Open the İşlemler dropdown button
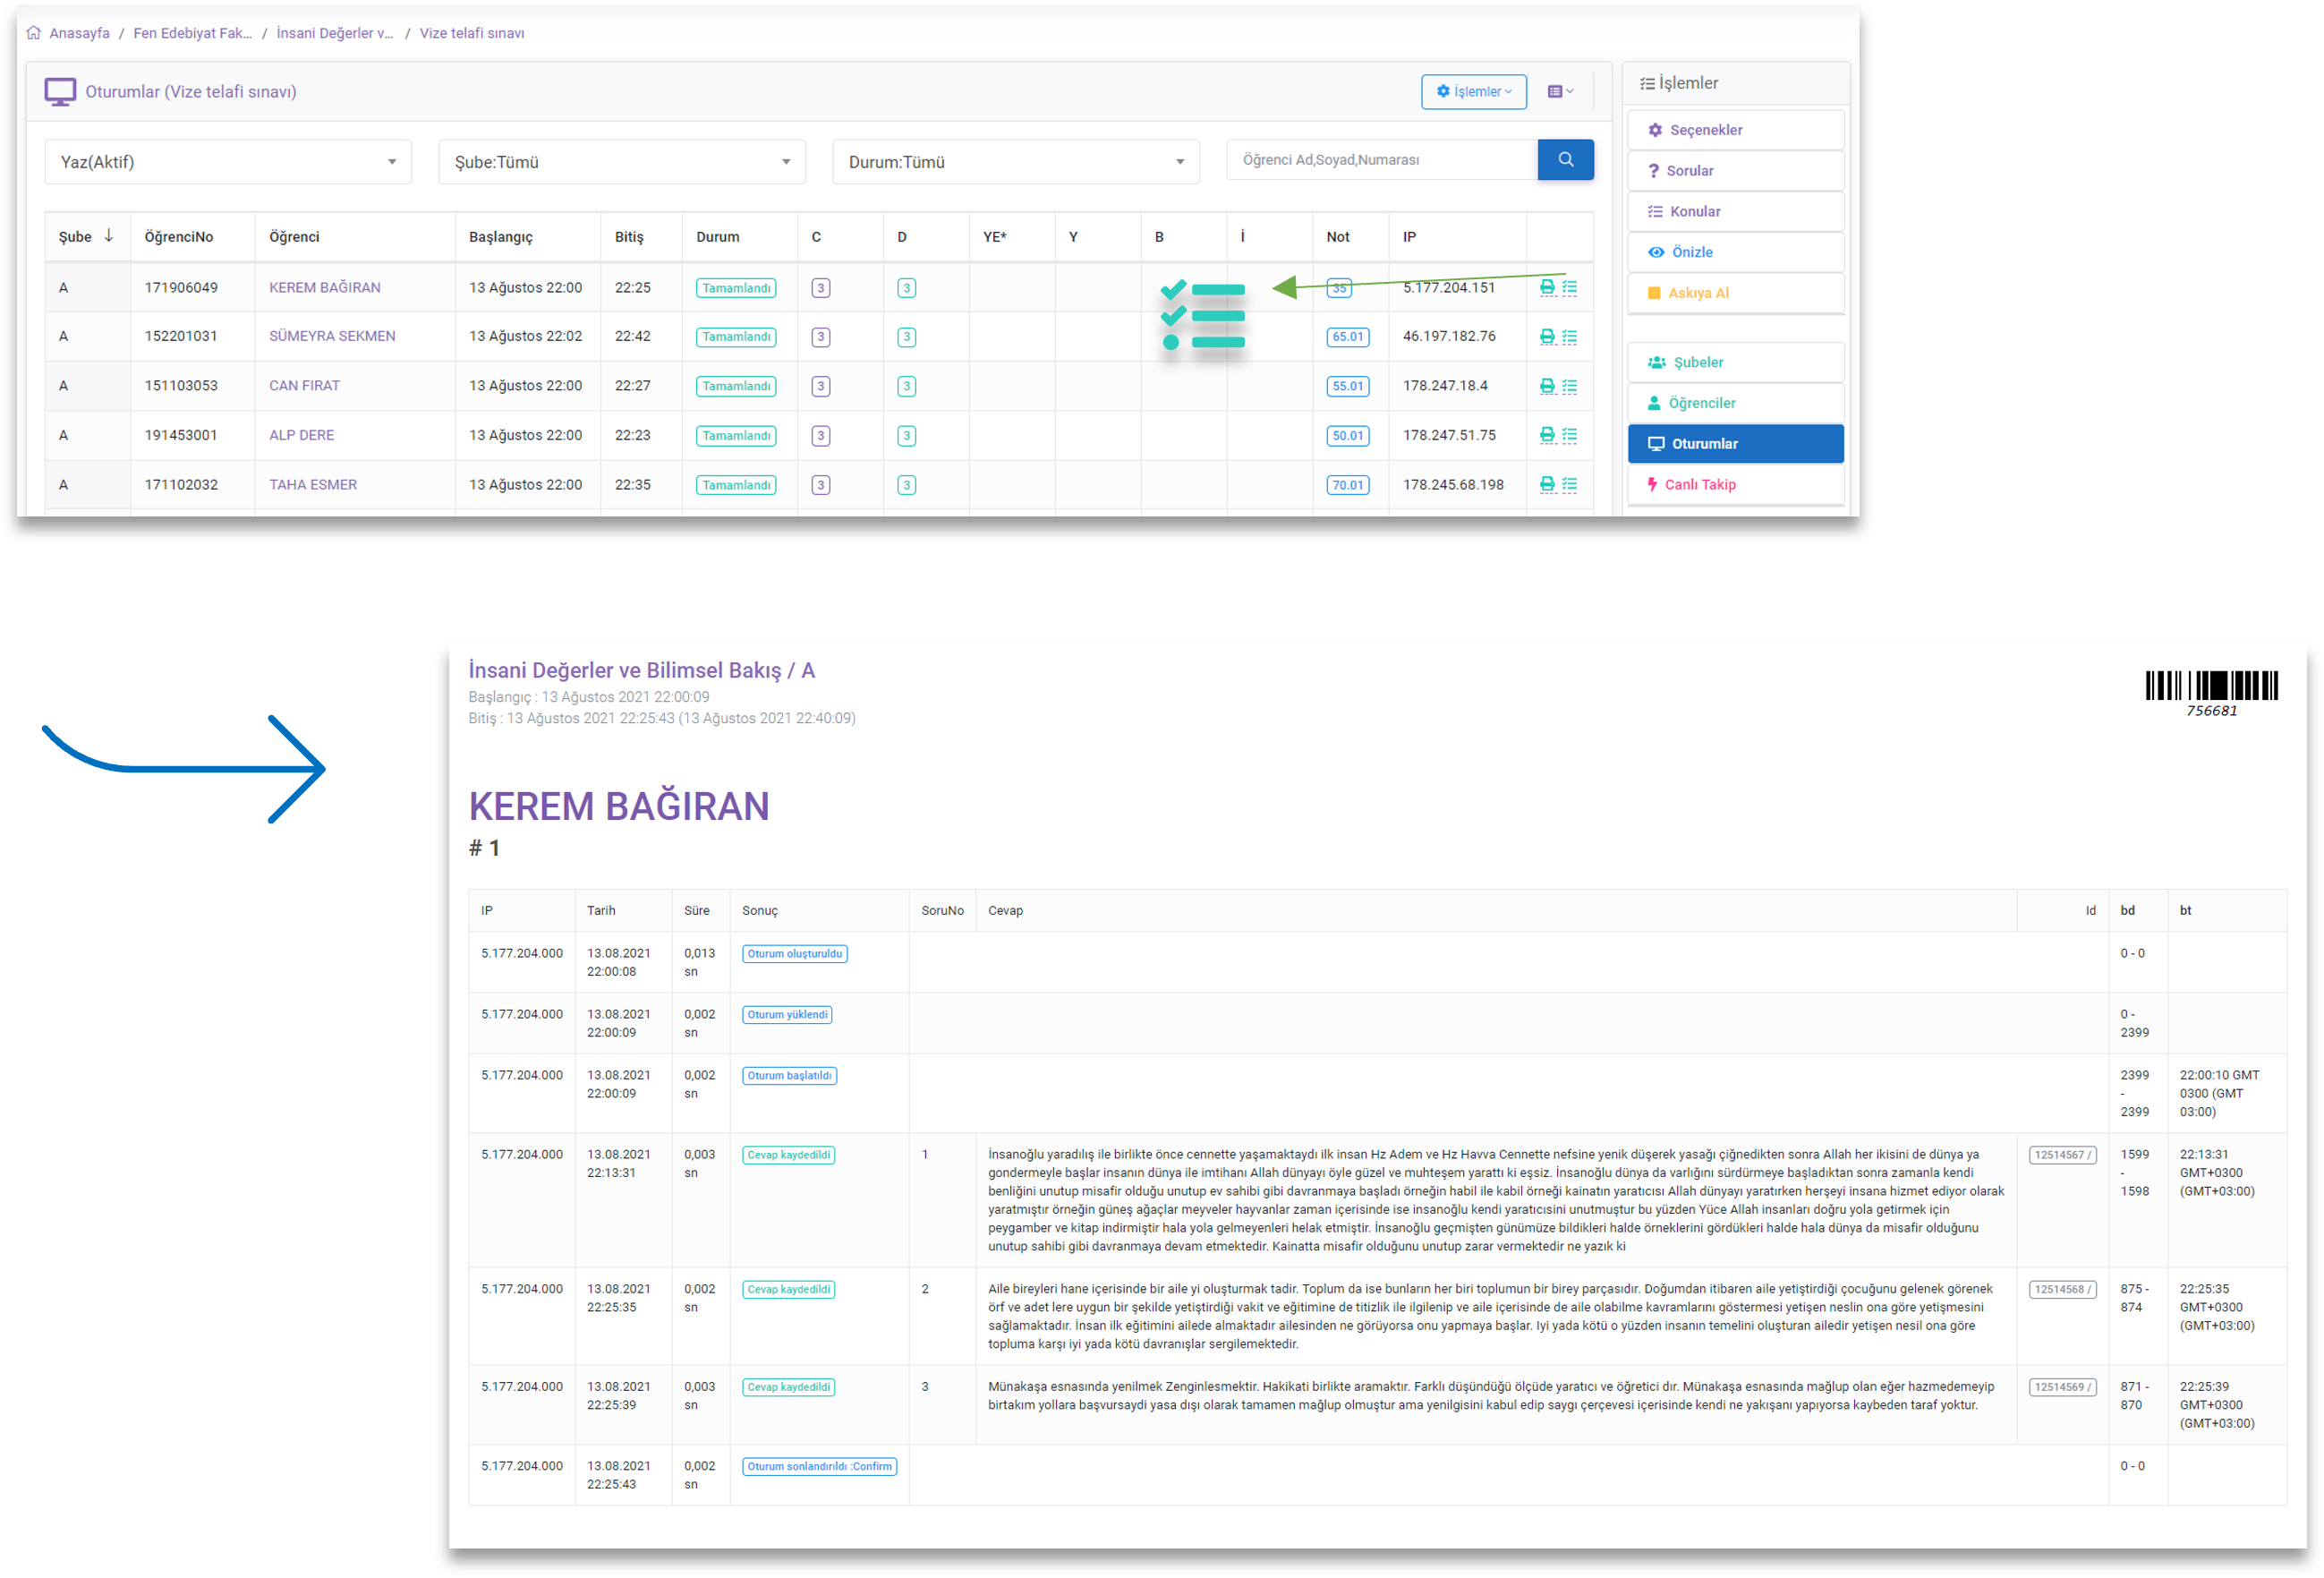The width and height of the screenshot is (2324, 1578). [1473, 91]
